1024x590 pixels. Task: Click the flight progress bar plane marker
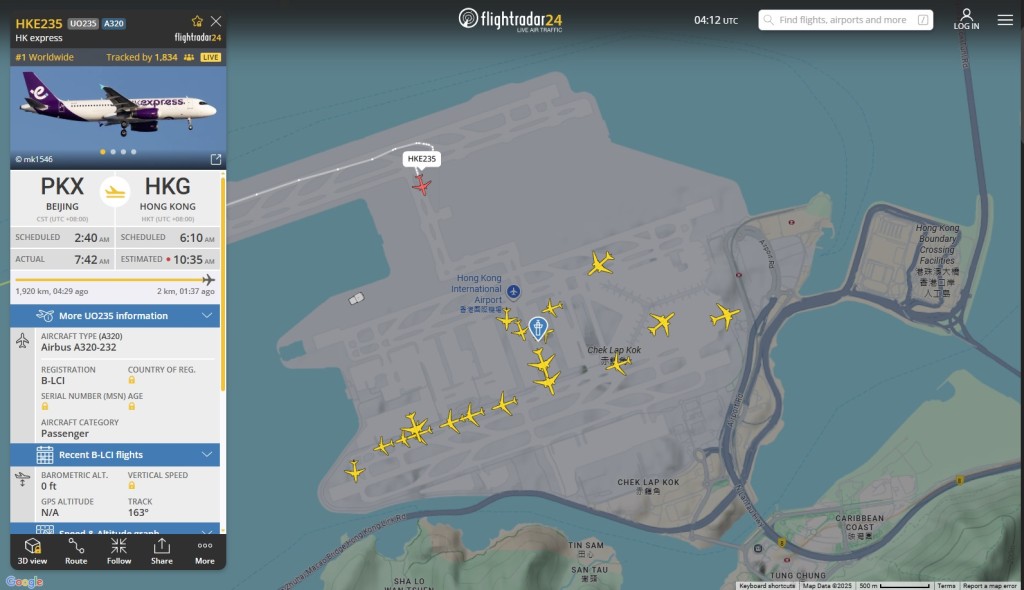point(208,280)
